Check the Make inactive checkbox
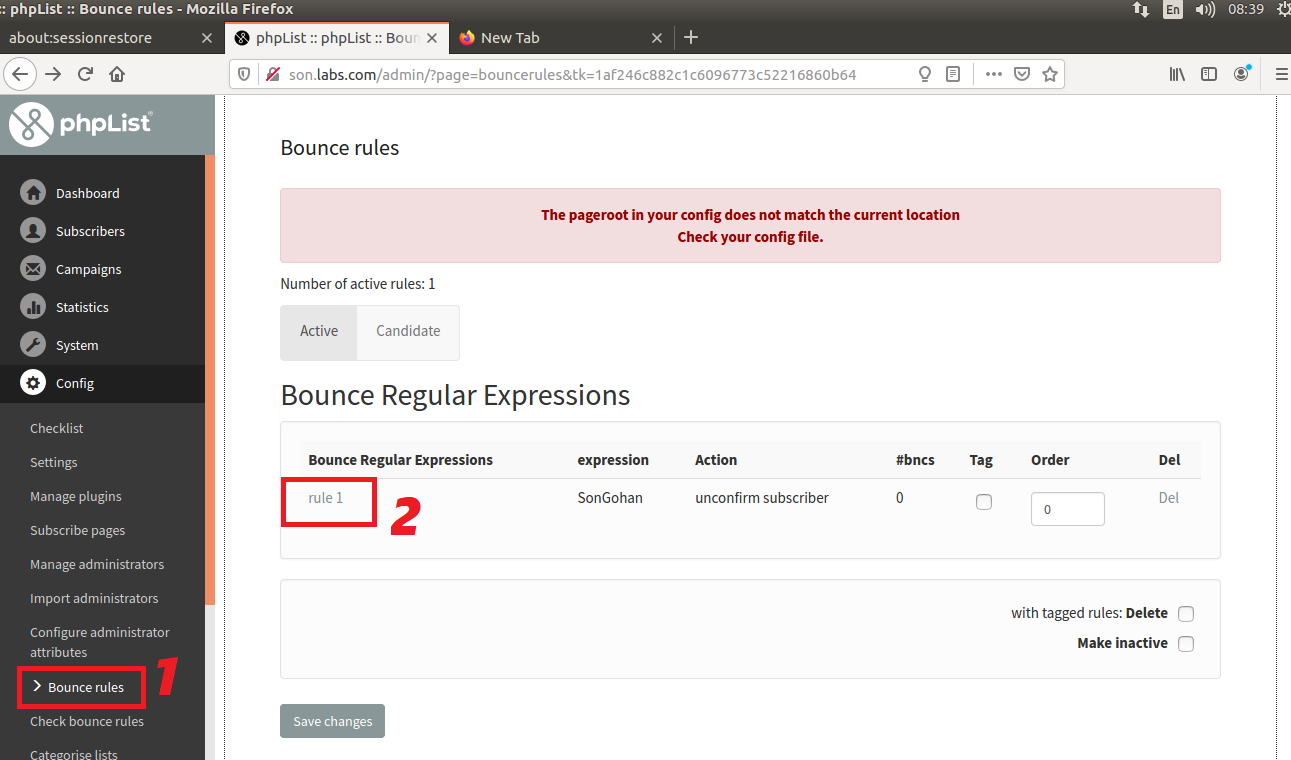 click(1186, 643)
